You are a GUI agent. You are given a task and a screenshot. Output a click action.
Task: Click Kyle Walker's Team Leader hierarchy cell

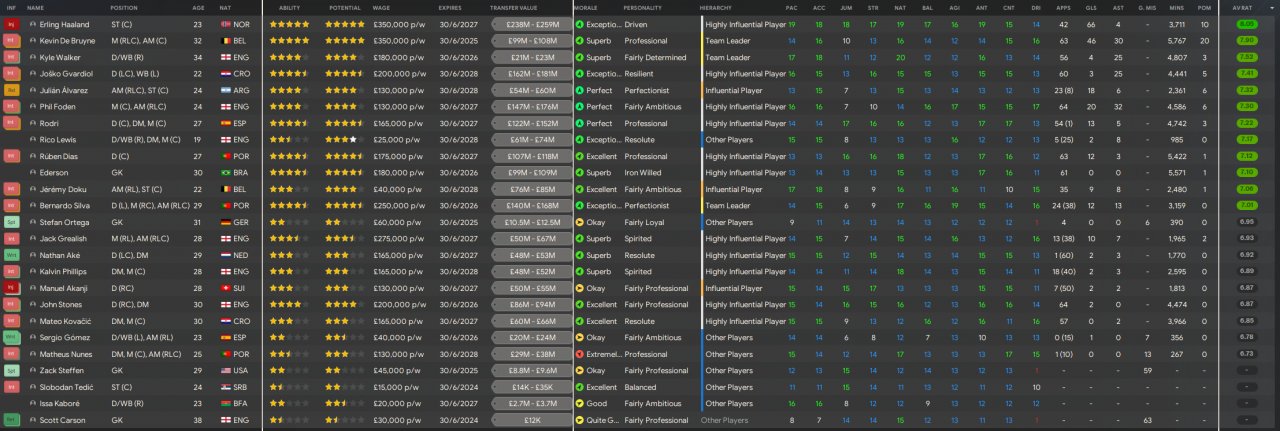pos(728,57)
